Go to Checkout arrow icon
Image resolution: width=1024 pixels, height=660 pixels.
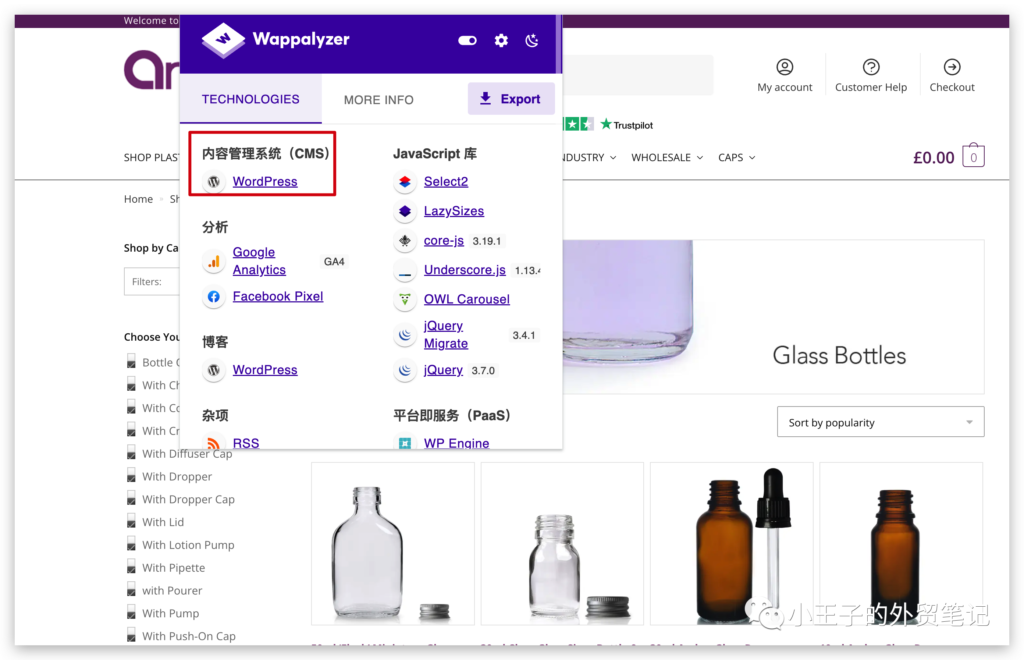tap(952, 67)
